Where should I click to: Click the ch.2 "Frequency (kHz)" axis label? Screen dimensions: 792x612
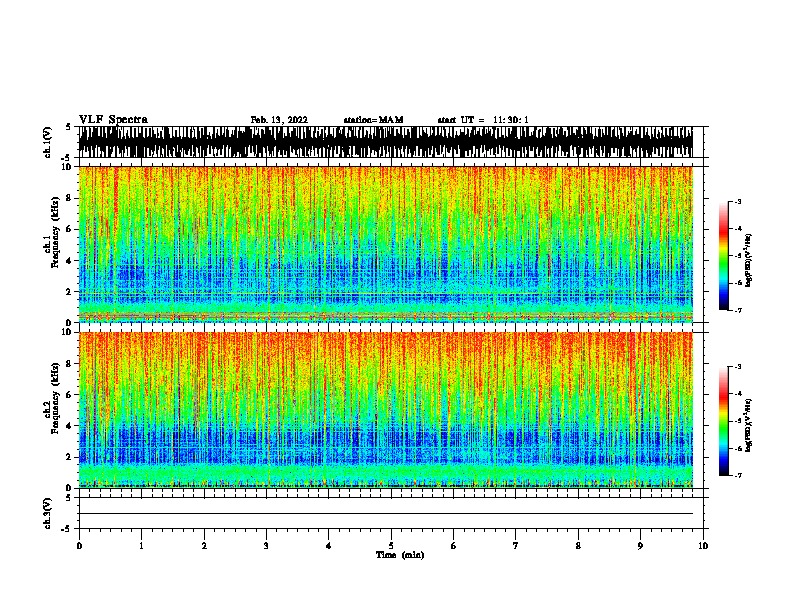pos(55,398)
